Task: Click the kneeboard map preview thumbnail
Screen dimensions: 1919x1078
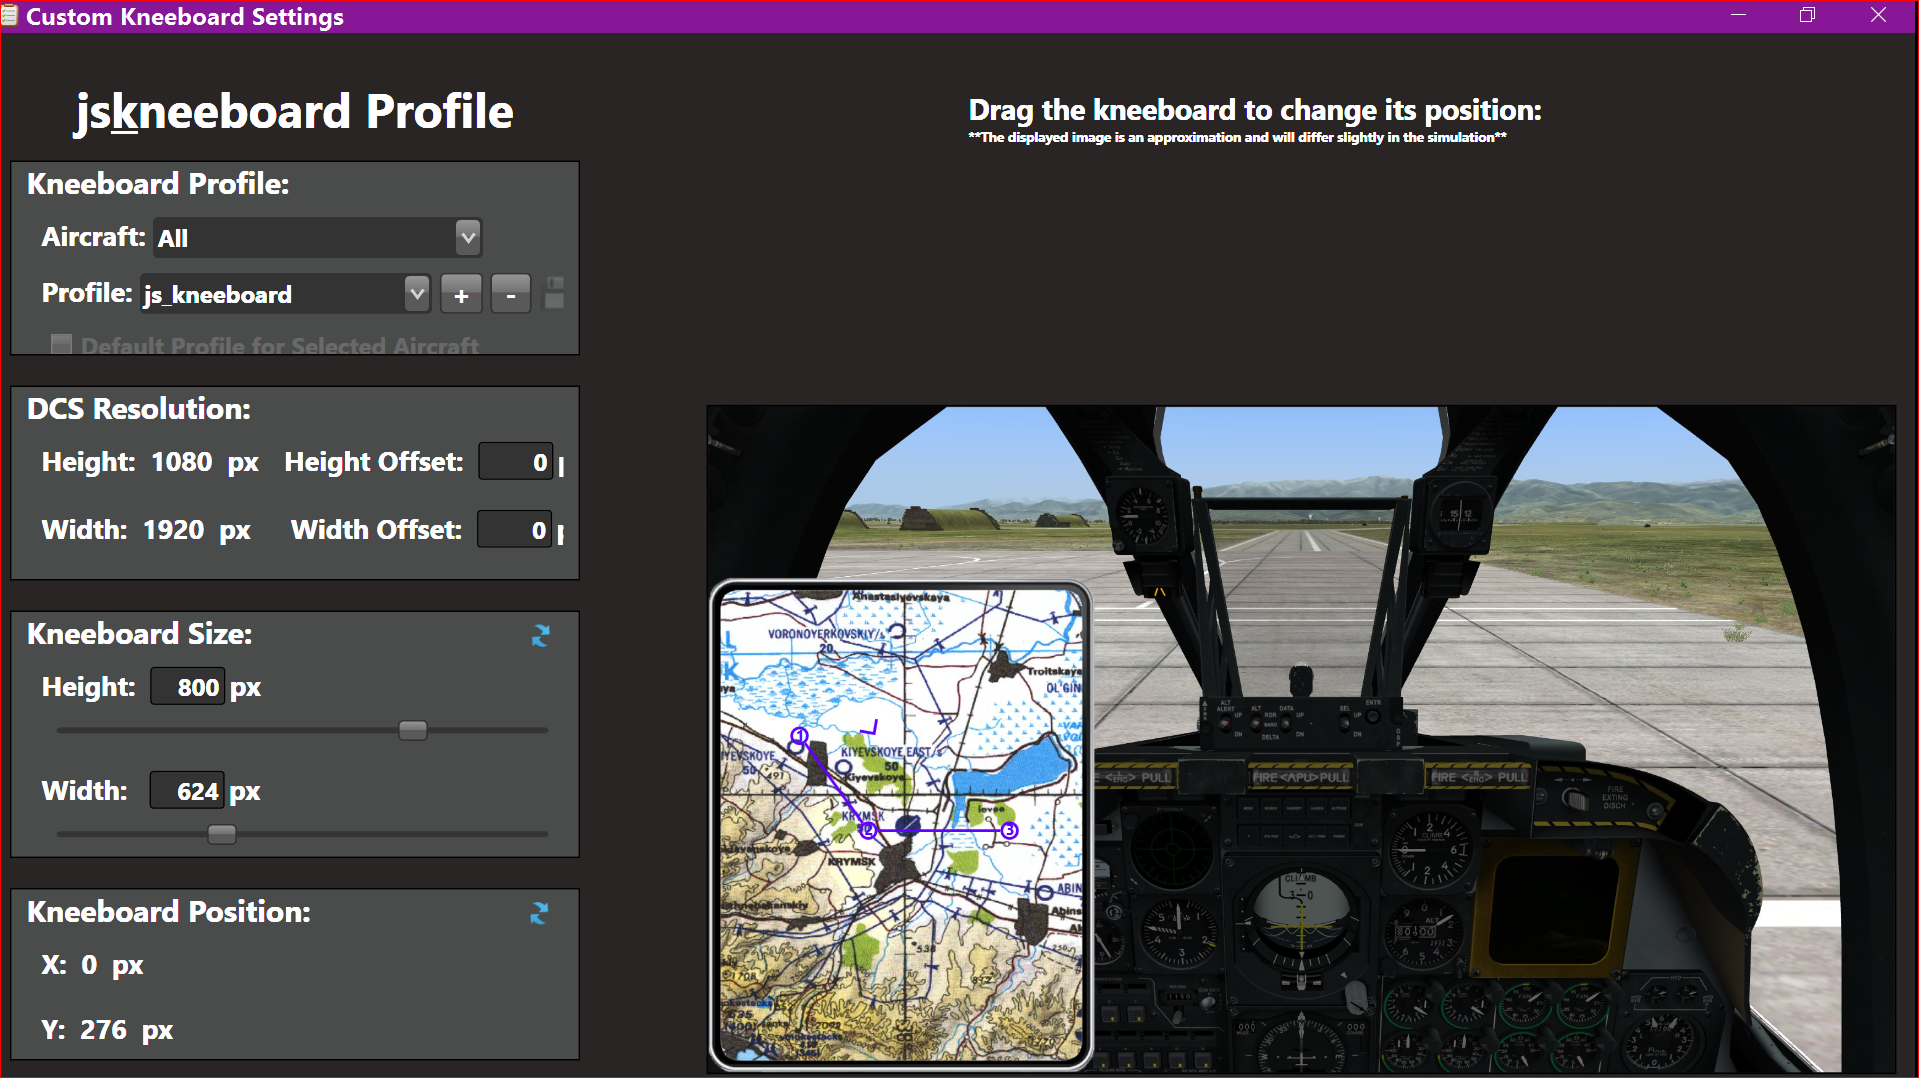Action: 901,826
